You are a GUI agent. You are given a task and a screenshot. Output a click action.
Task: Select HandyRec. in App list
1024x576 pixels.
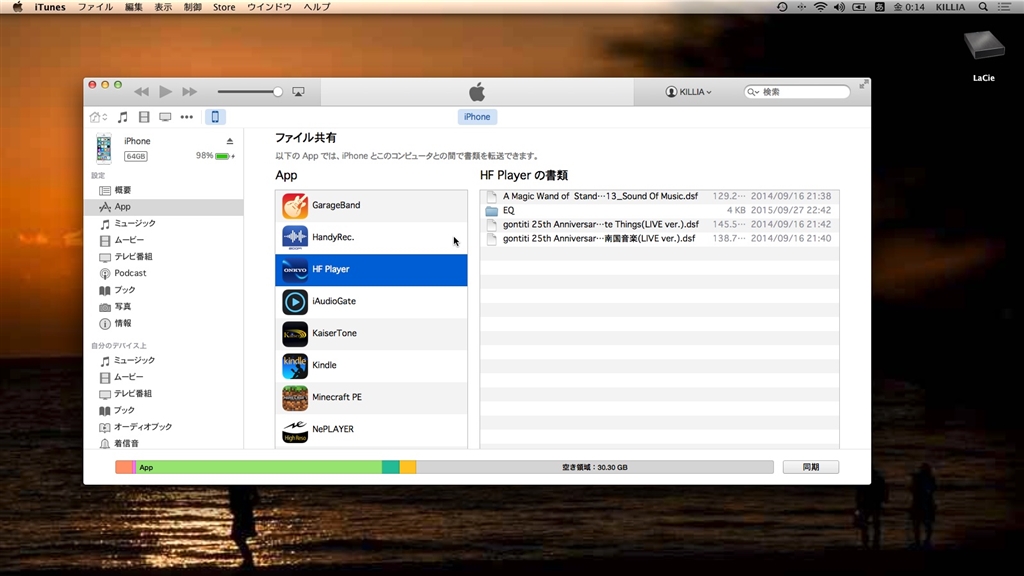[x=371, y=238]
